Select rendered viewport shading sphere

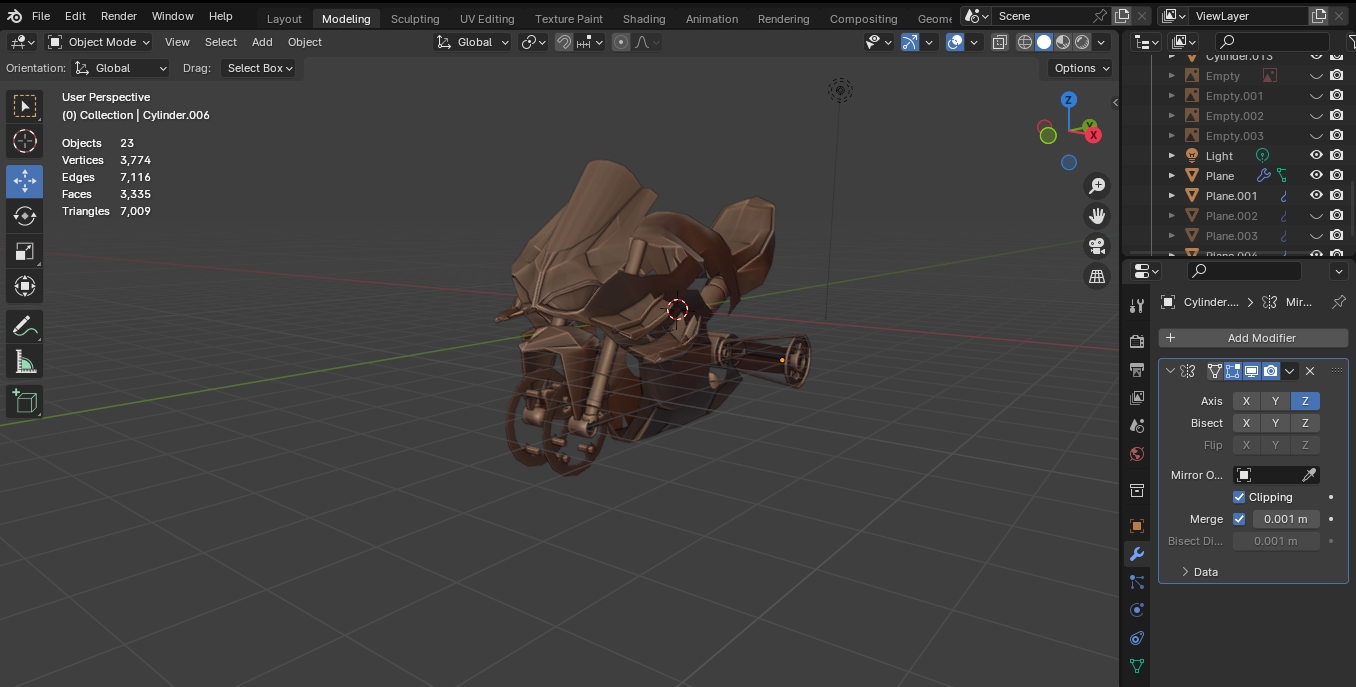1082,42
